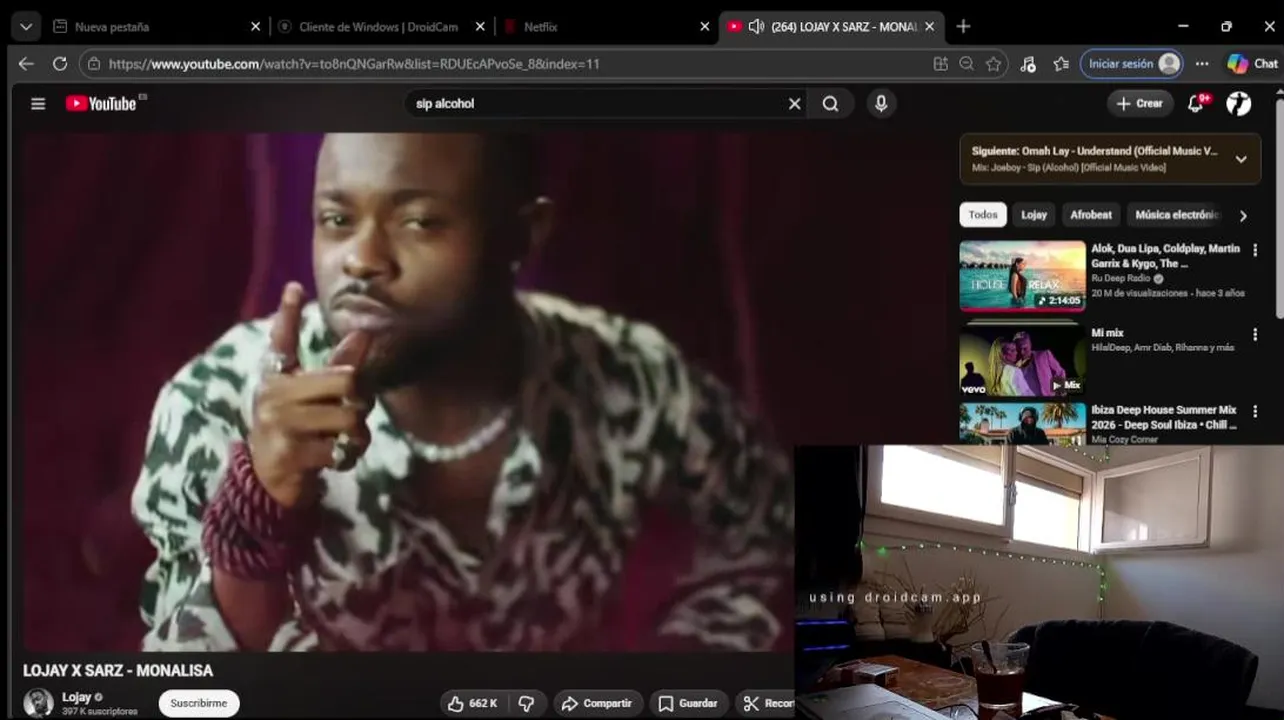View site information lock icon
This screenshot has width=1284, height=720.
94,64
